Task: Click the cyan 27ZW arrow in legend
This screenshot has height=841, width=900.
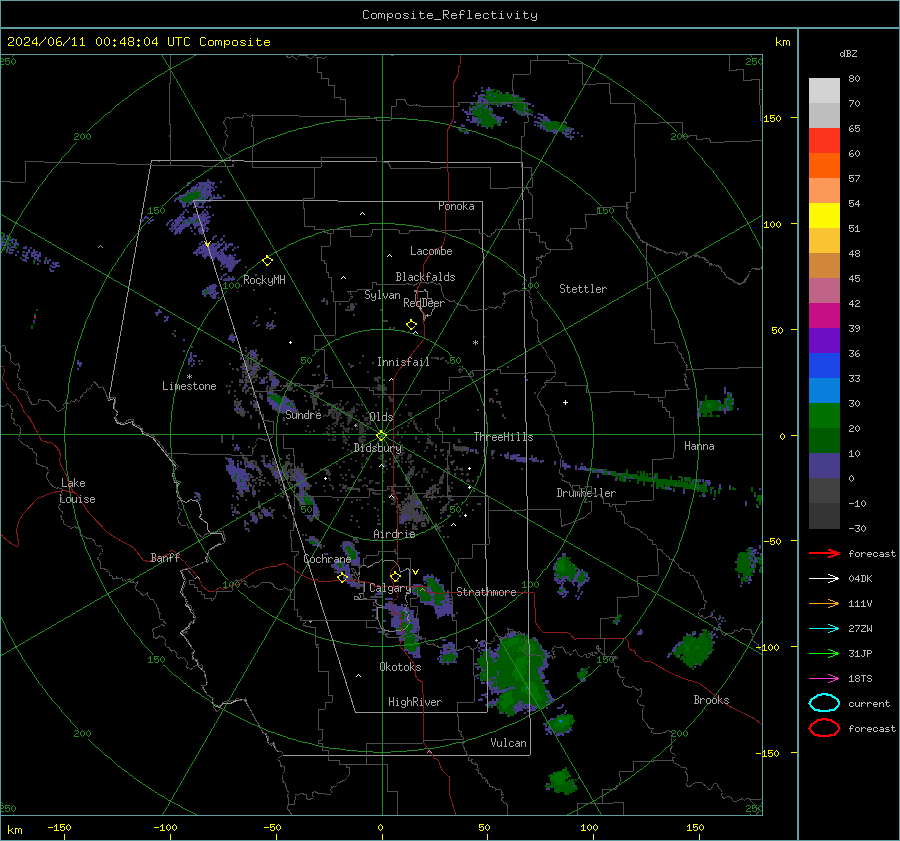Action: (824, 629)
